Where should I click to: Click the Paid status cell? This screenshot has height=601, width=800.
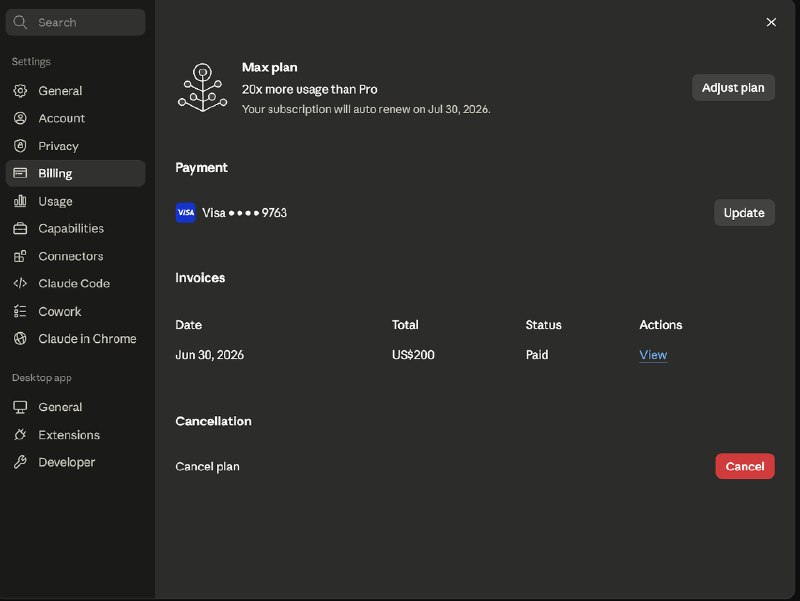pos(537,355)
